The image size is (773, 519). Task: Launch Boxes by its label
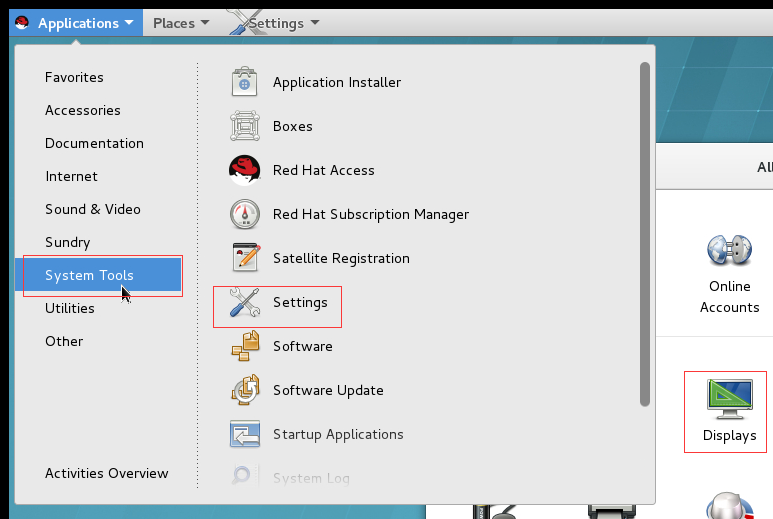click(x=292, y=126)
